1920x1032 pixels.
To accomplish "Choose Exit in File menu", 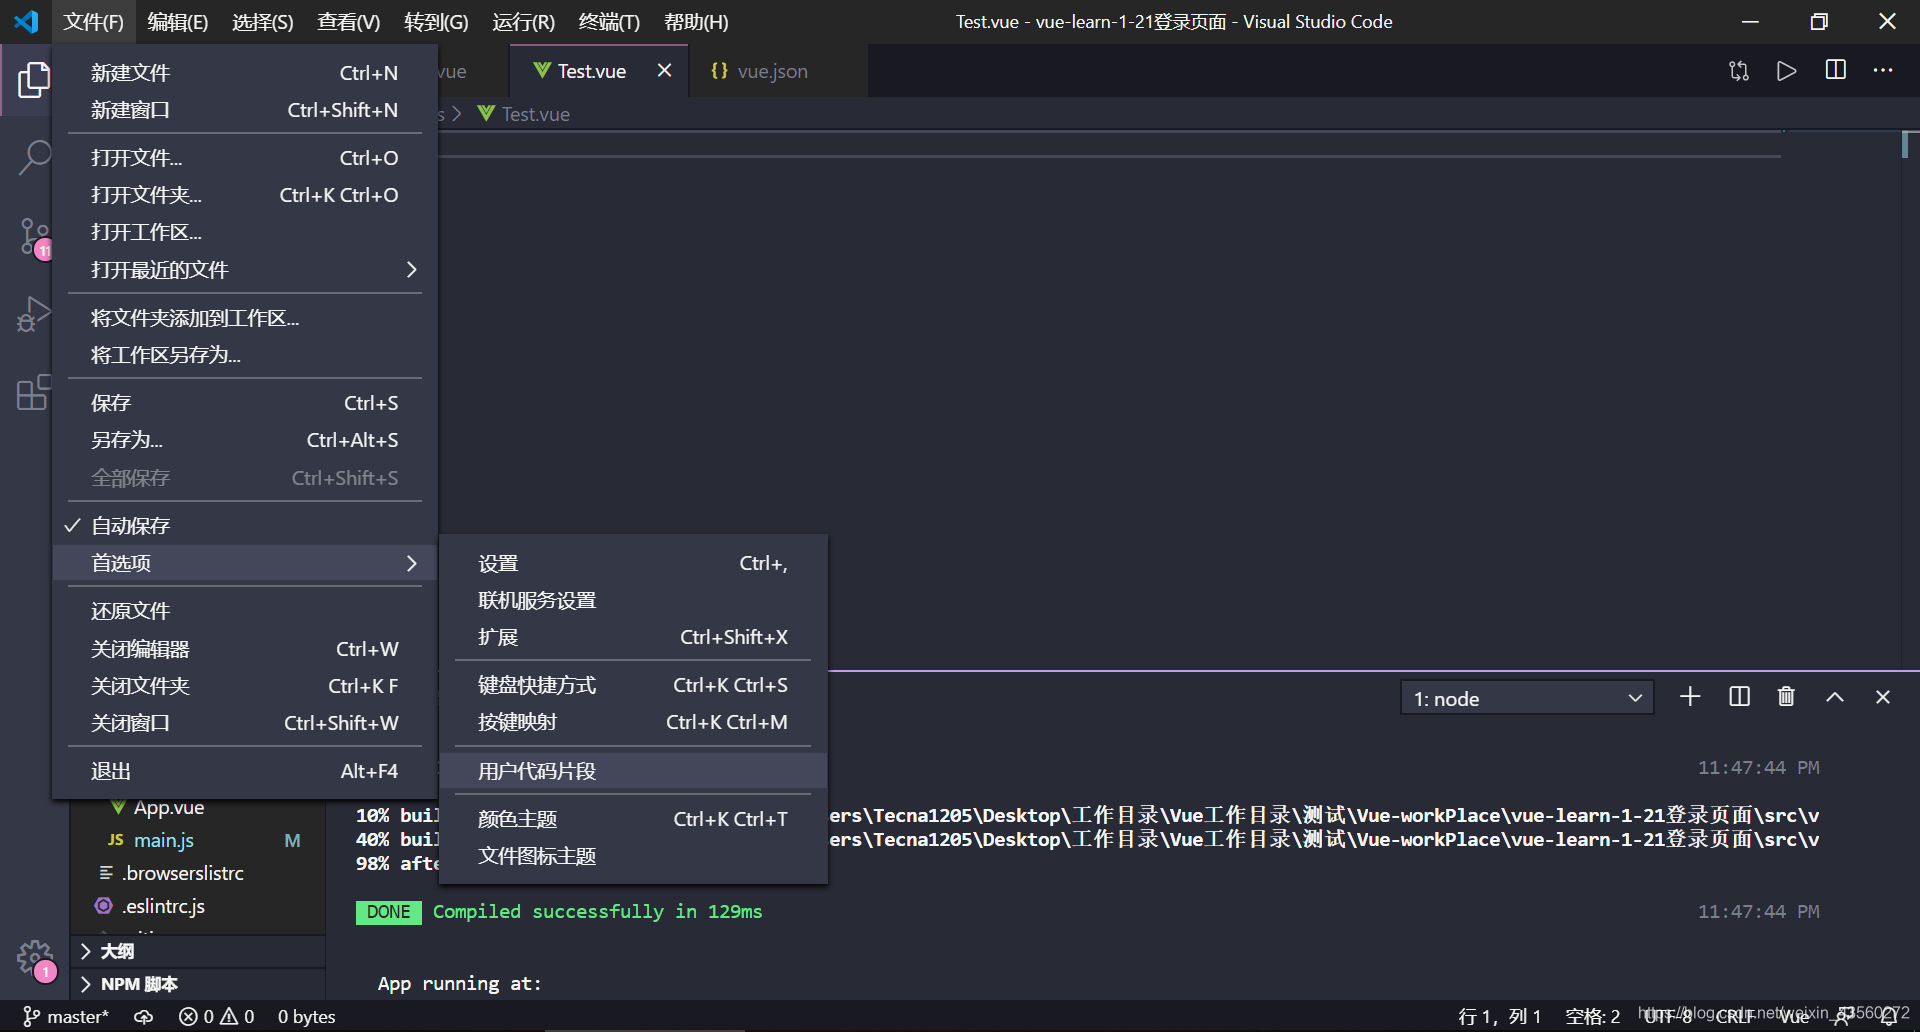I will (x=245, y=771).
